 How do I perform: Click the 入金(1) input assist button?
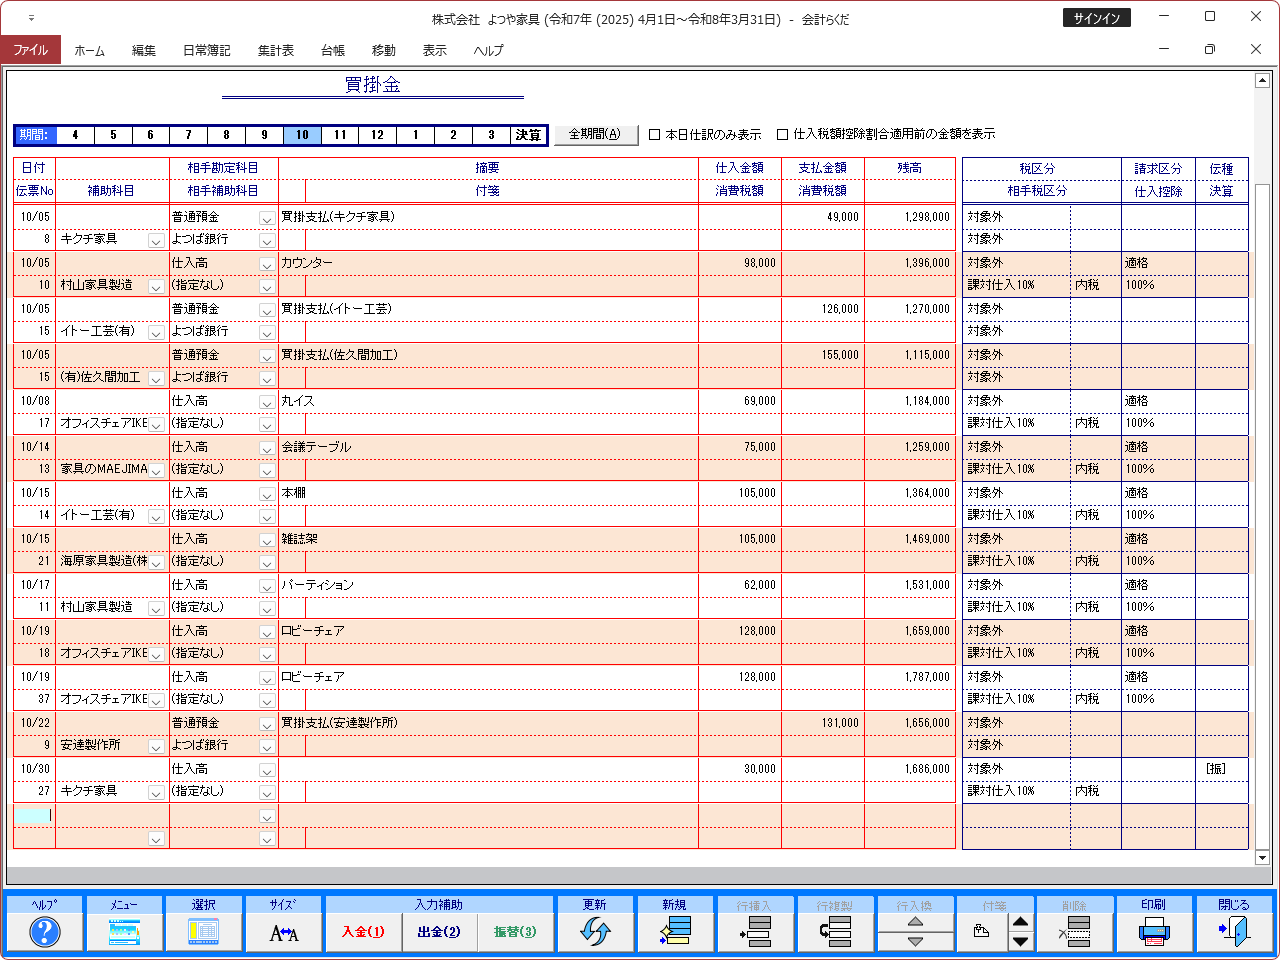363,932
